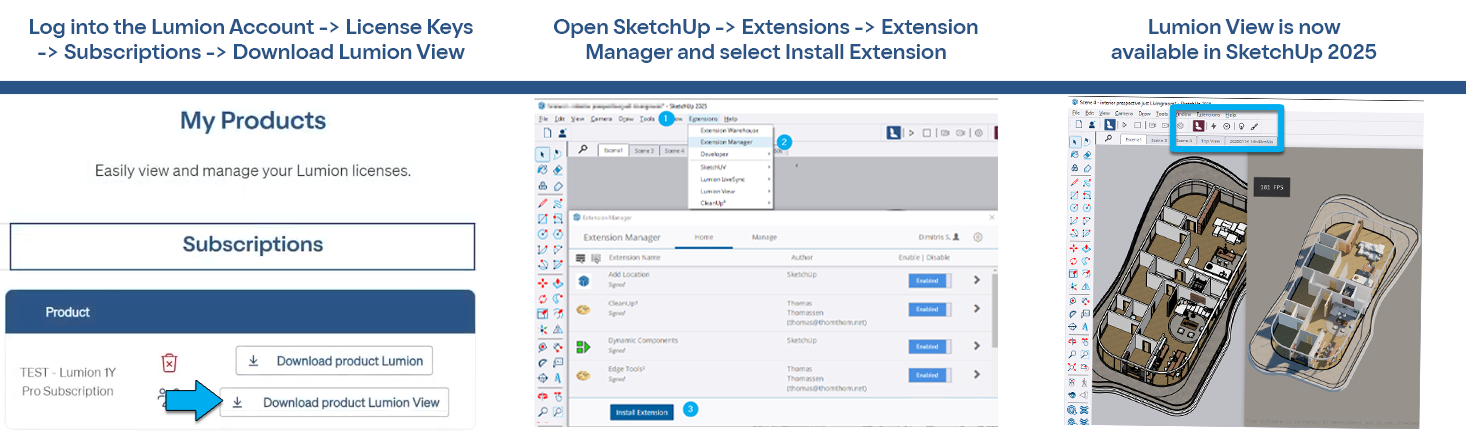Expand the Edge Tools² details chevron
Image resolution: width=1466 pixels, height=433 pixels.
click(x=977, y=376)
